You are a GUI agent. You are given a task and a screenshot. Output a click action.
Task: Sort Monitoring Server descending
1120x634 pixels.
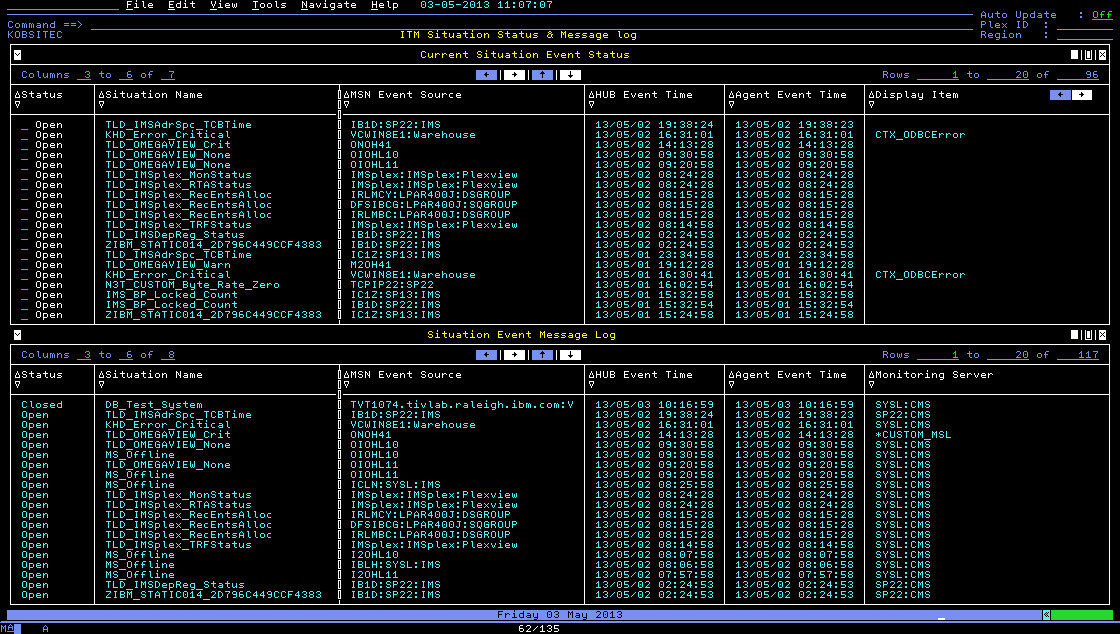pyautogui.click(x=871, y=384)
